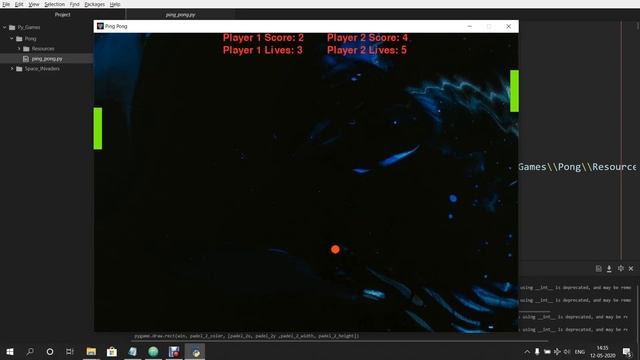Open the Windows notification center
The height and width of the screenshot is (360, 640).
pyautogui.click(x=627, y=351)
